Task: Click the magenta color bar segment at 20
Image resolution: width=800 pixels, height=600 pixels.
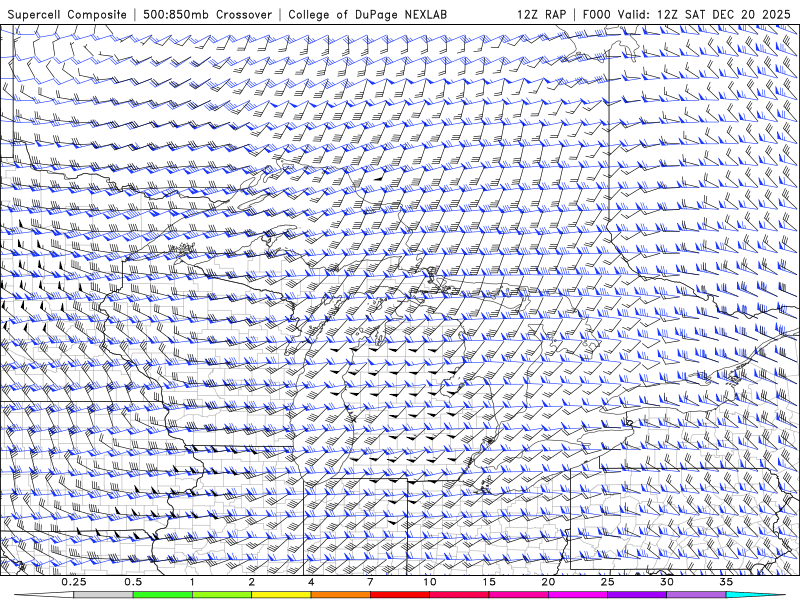Action: (x=578, y=595)
